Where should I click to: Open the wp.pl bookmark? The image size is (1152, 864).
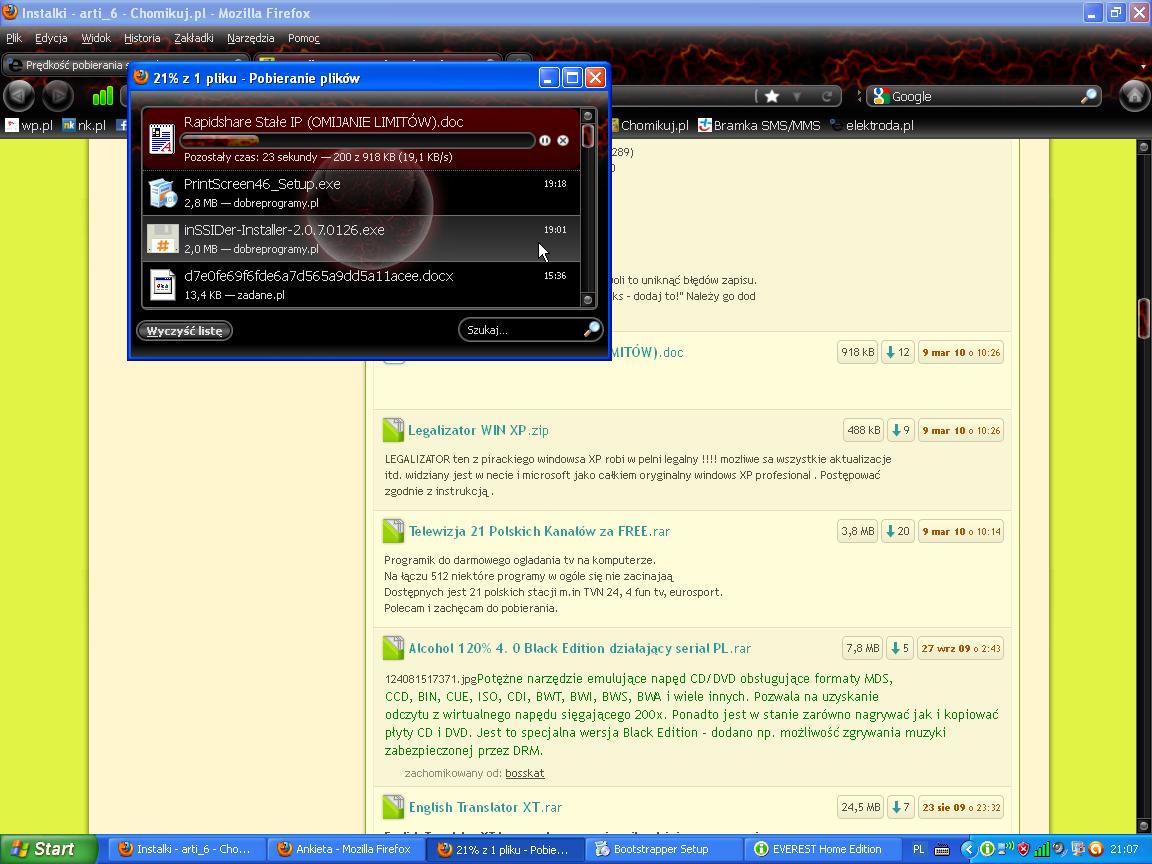[29, 125]
